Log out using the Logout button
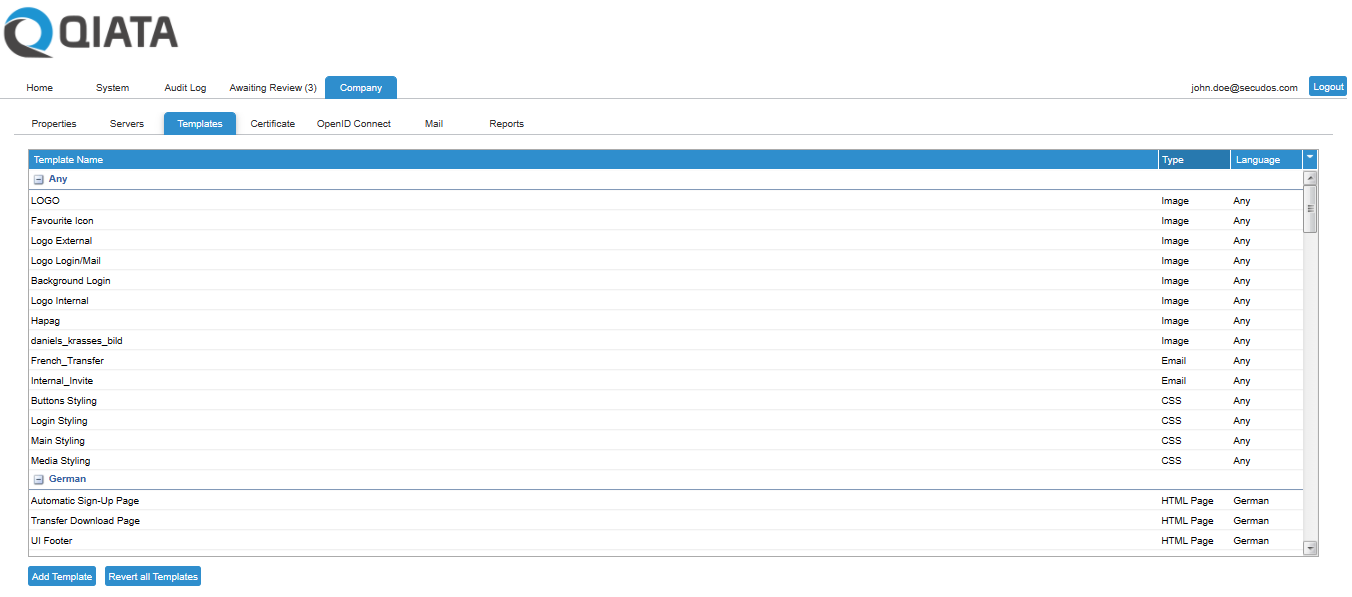The image size is (1352, 597). pos(1327,86)
